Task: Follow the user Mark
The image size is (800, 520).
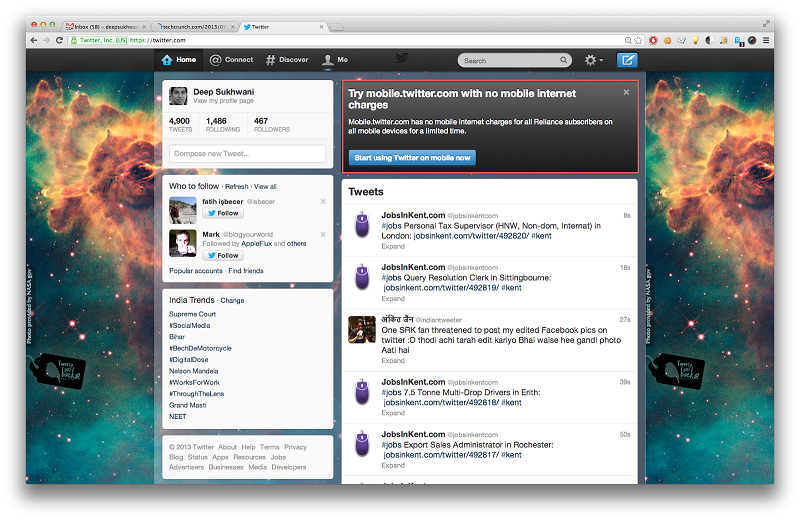Action: pos(223,256)
